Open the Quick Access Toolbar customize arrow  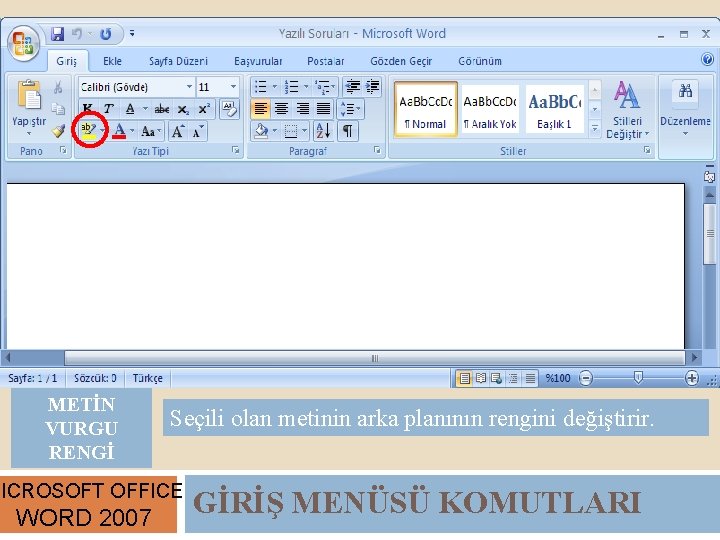(x=132, y=33)
